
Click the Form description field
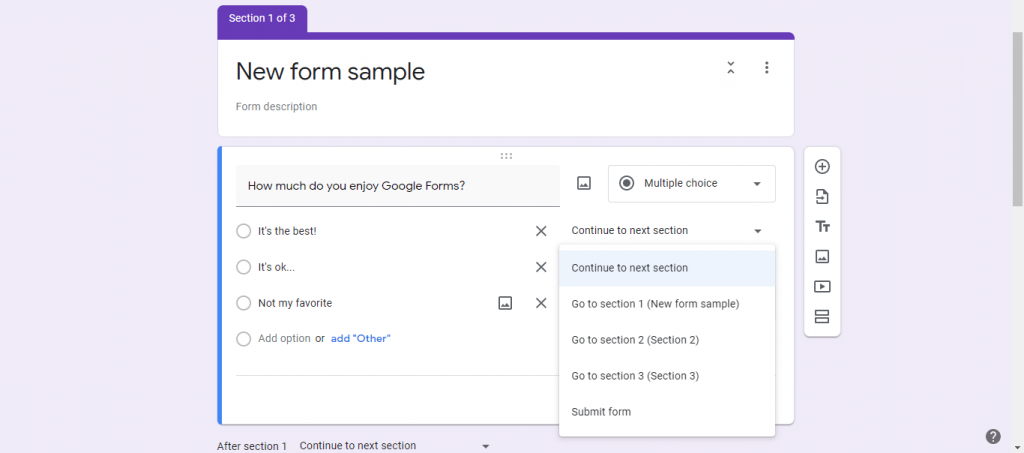tap(277, 107)
